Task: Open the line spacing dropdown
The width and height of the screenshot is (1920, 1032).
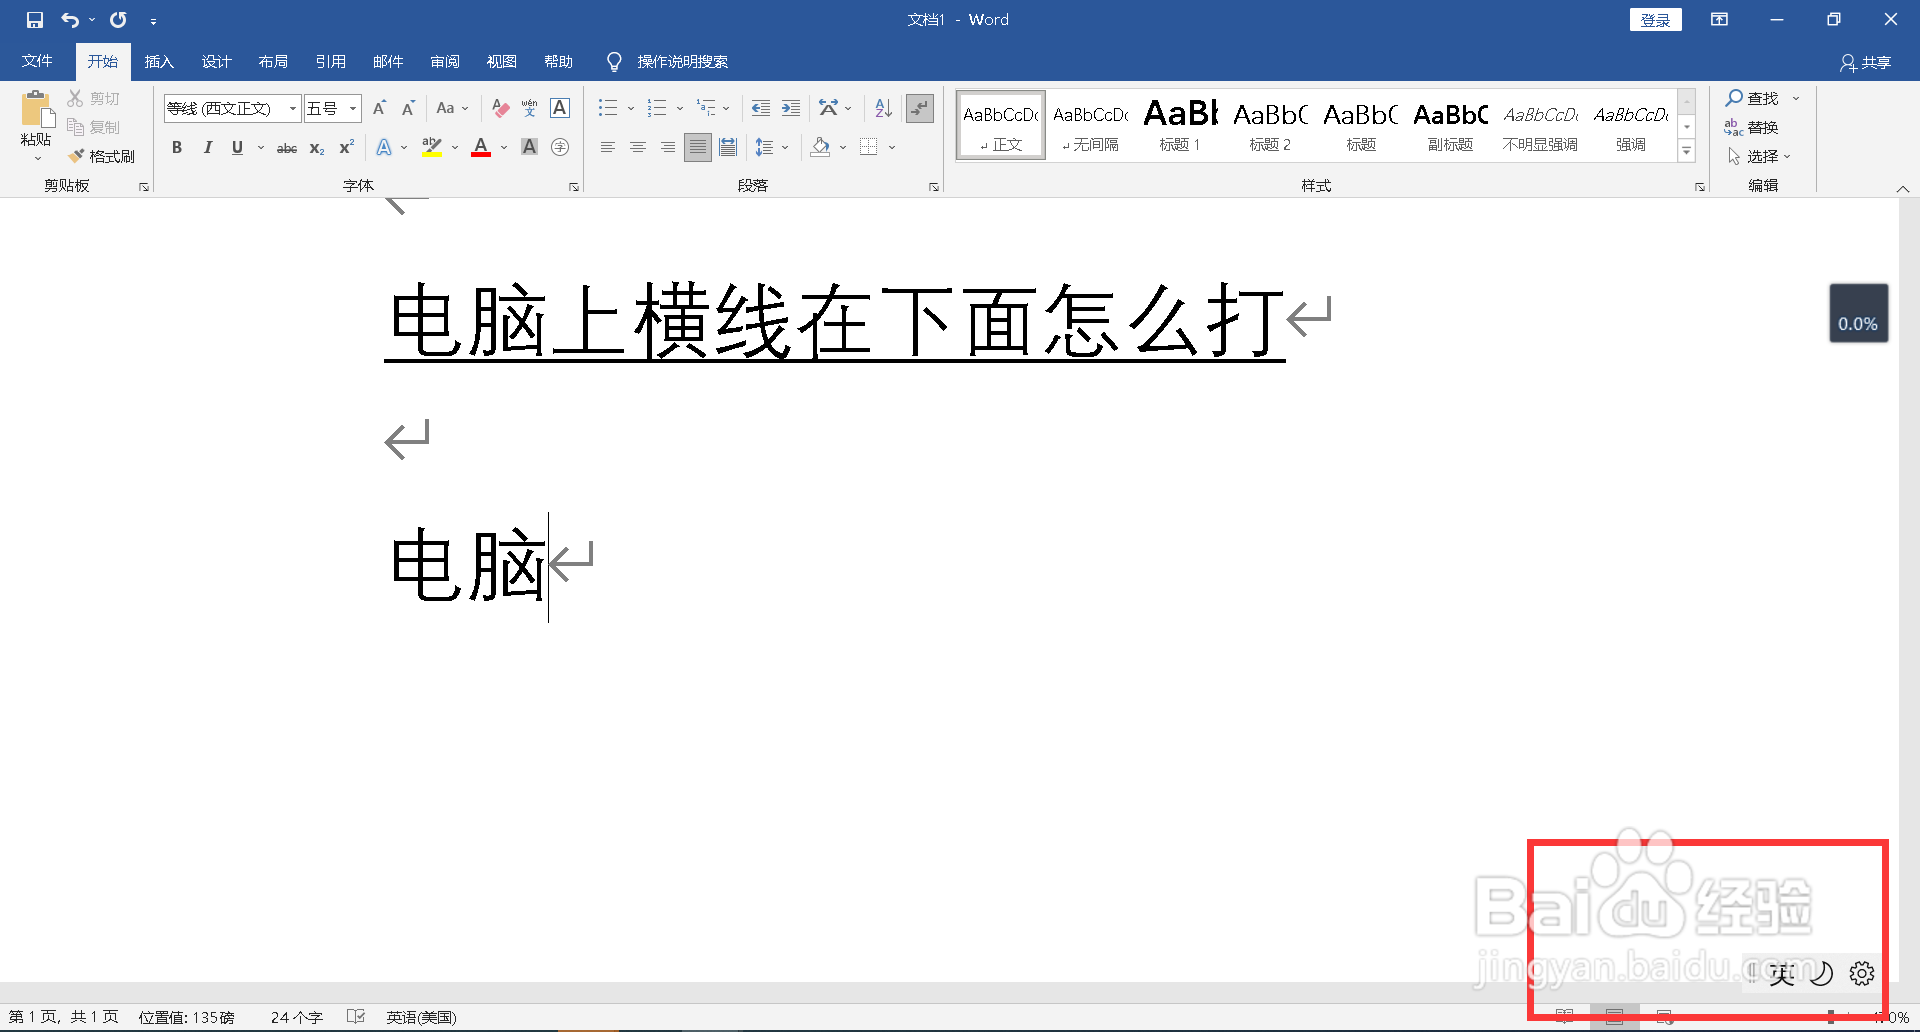Action: 784,147
